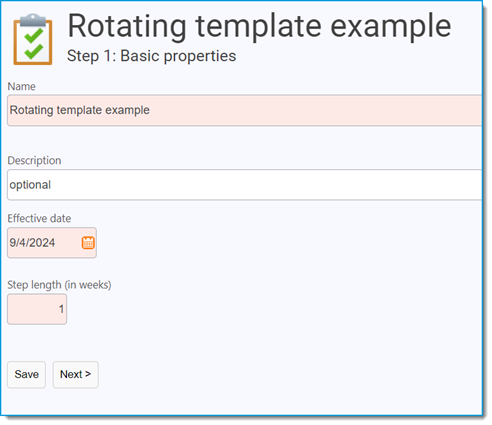Focus the Step length weeks field

[x=37, y=309]
